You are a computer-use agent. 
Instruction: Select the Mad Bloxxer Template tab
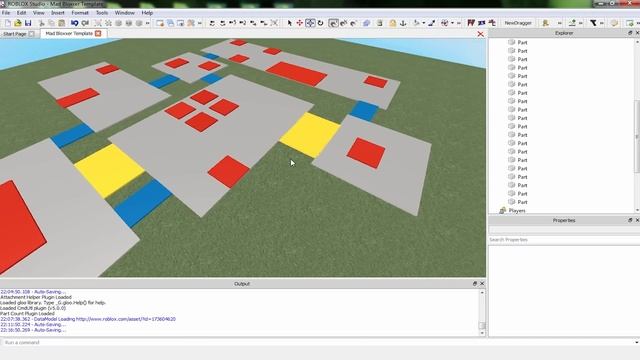point(69,33)
